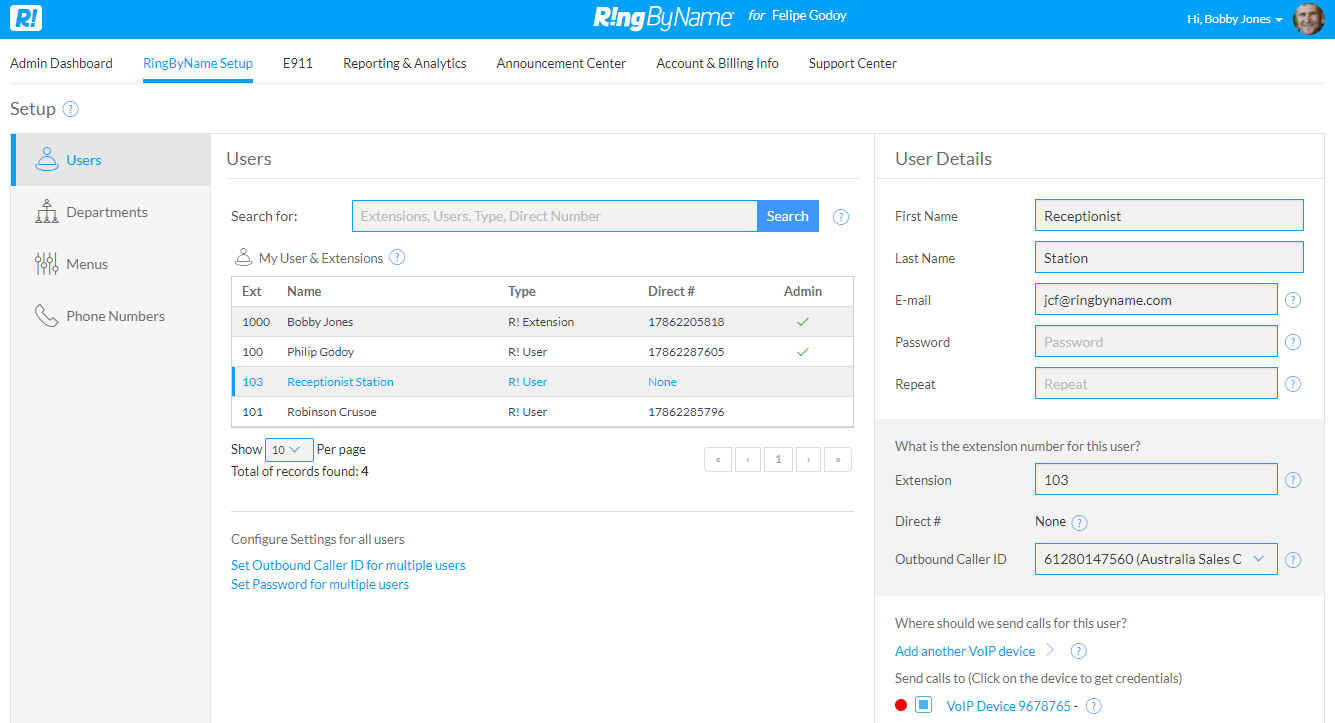Image resolution: width=1335 pixels, height=723 pixels.
Task: Click the Menus sliders icon
Action: click(46, 263)
